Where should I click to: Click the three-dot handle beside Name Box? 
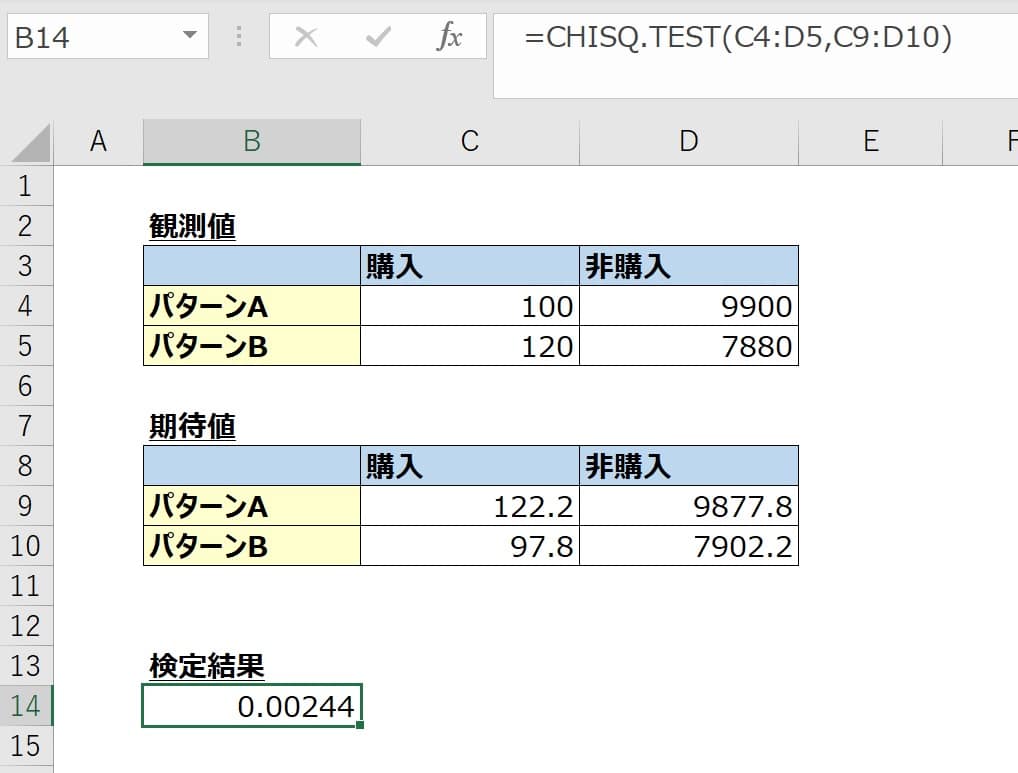pos(238,38)
